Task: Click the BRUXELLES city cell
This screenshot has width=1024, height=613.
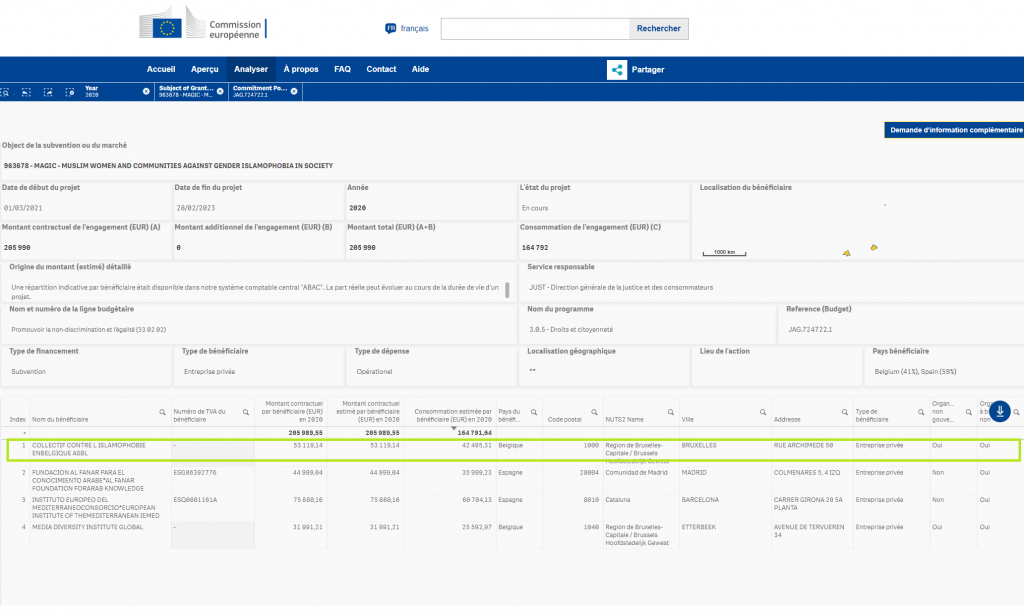Action: (x=699, y=445)
